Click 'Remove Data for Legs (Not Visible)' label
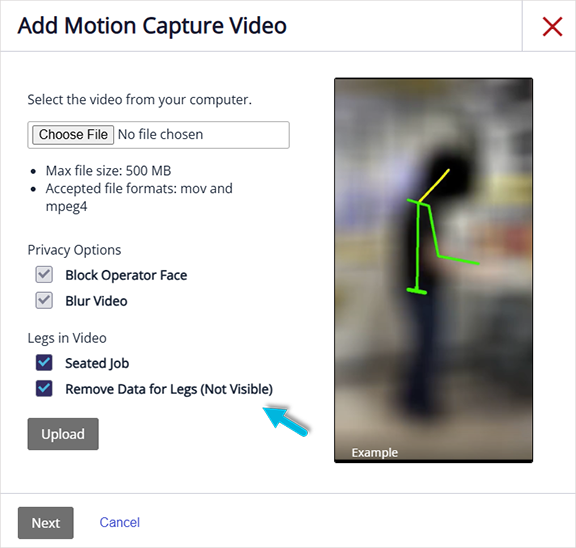This screenshot has width=576, height=548. tap(169, 389)
